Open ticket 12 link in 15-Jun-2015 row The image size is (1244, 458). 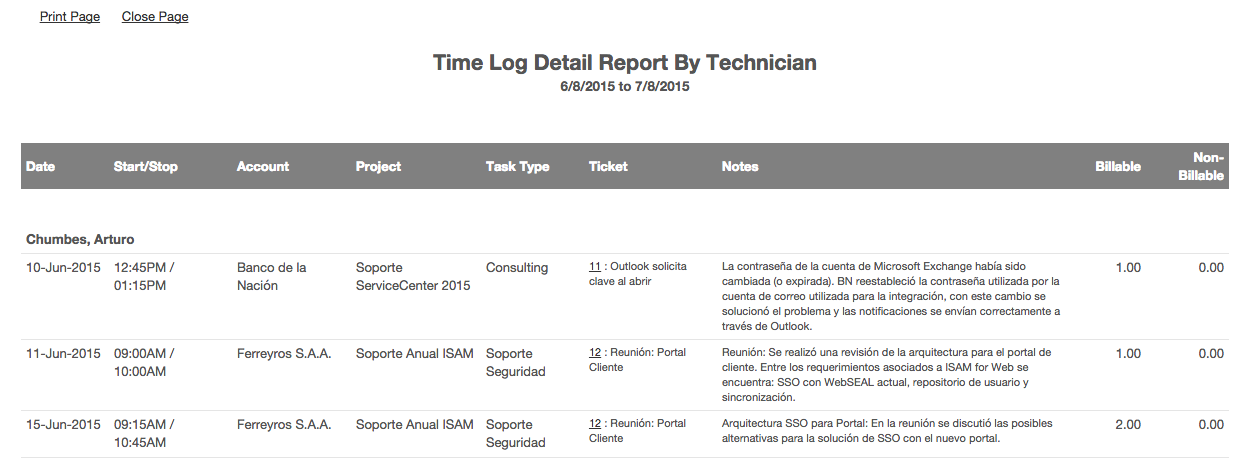(x=594, y=424)
